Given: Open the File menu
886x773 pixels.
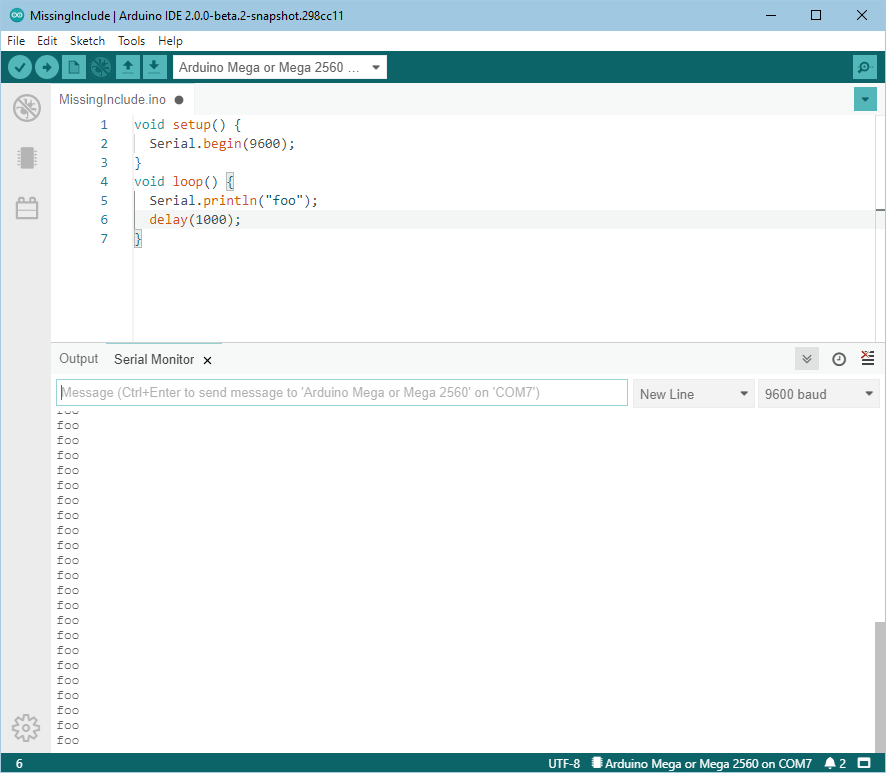Looking at the screenshot, I should click(x=16, y=41).
